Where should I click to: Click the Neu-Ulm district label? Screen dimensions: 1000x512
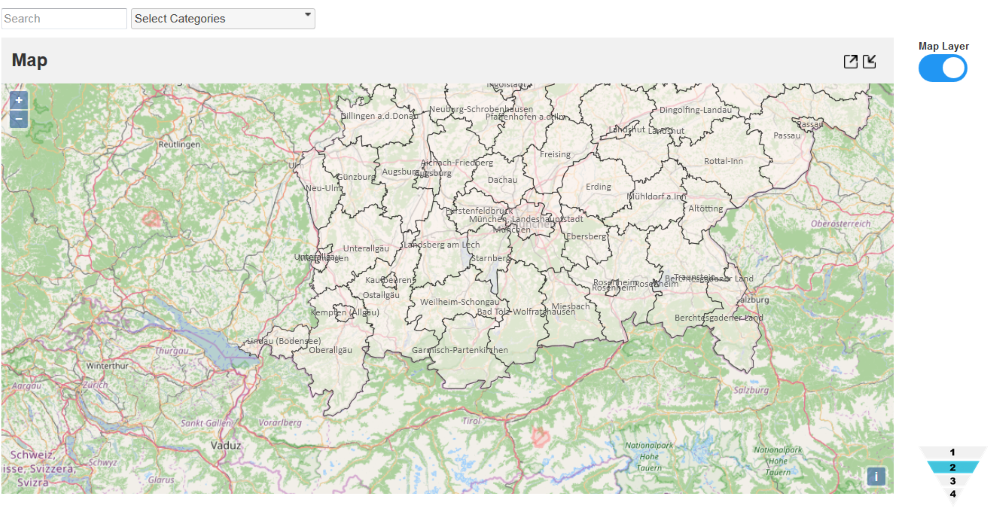click(323, 188)
